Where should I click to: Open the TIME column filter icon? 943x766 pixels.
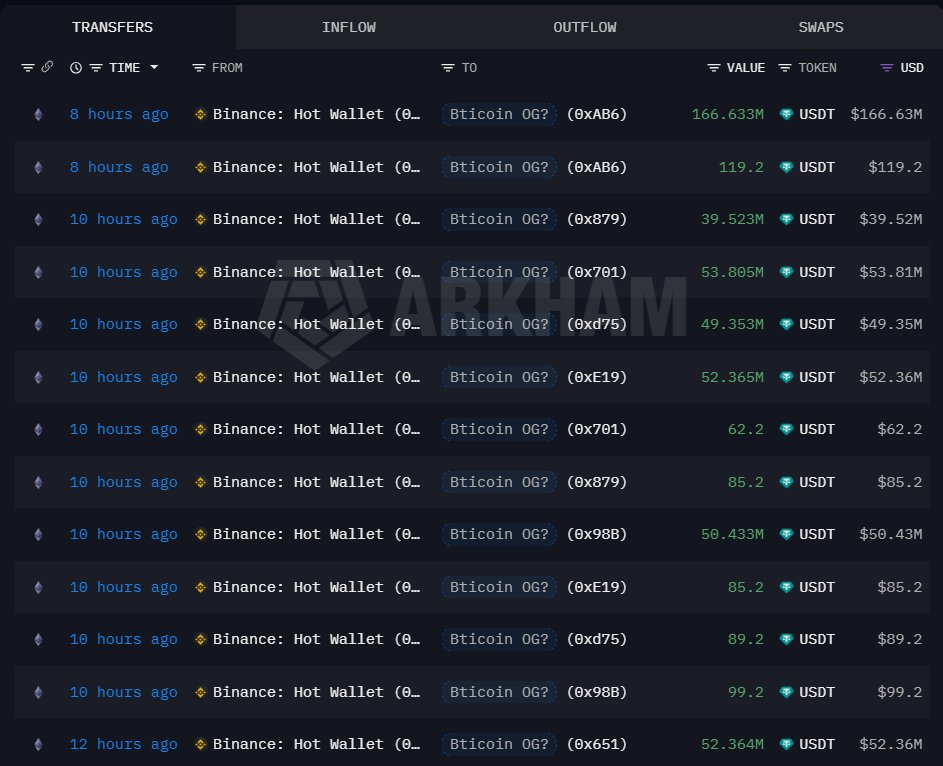[x=96, y=68]
